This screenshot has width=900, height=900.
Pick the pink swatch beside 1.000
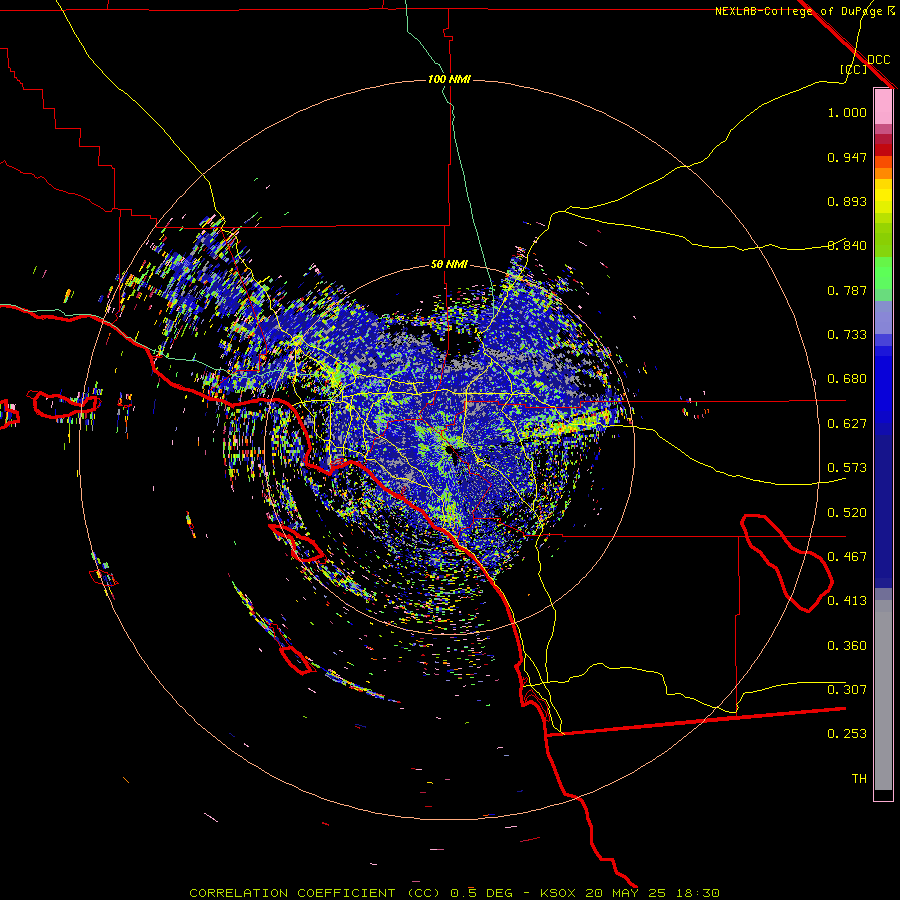883,107
